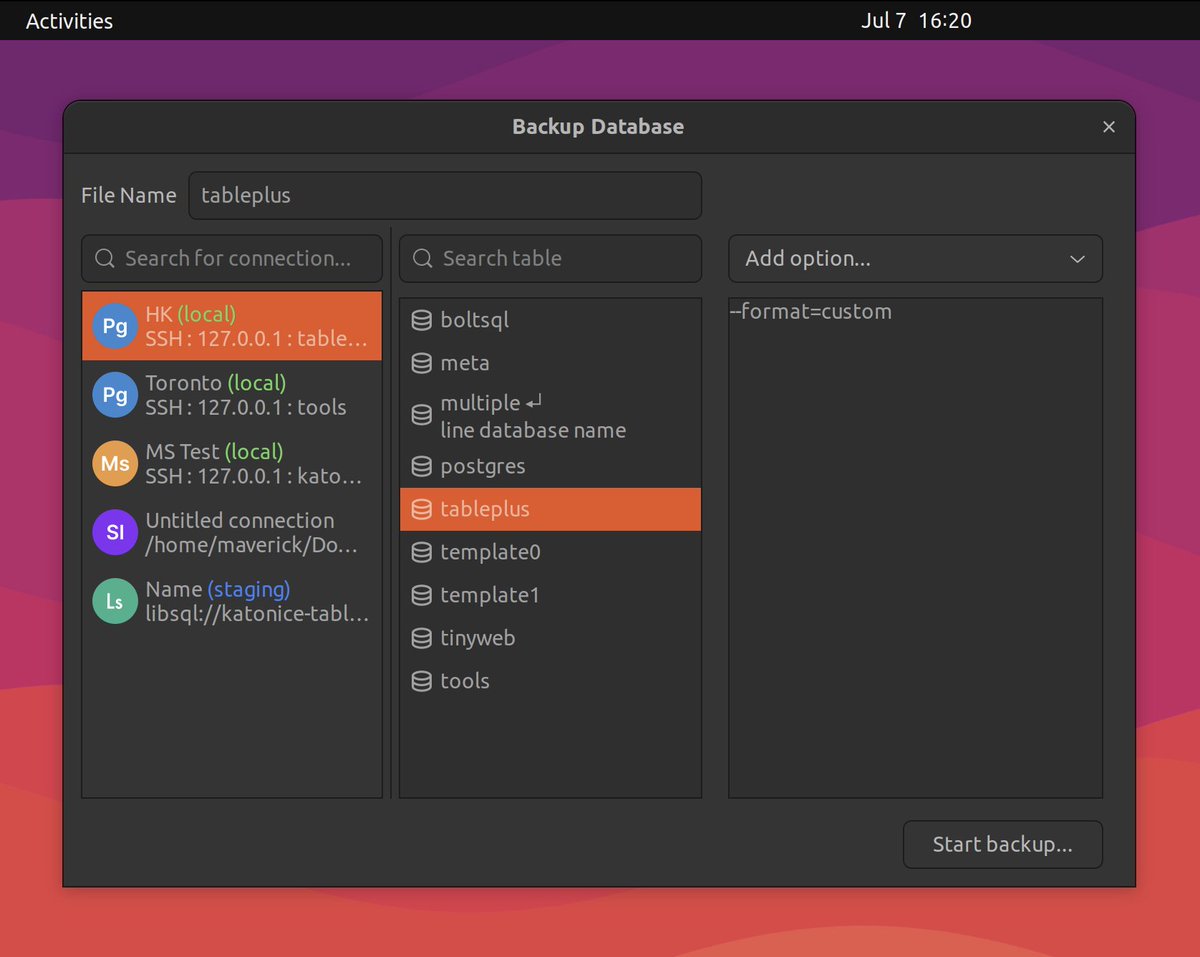Click the Ms avatar for MS Test
The image size is (1200, 957).
click(x=115, y=464)
